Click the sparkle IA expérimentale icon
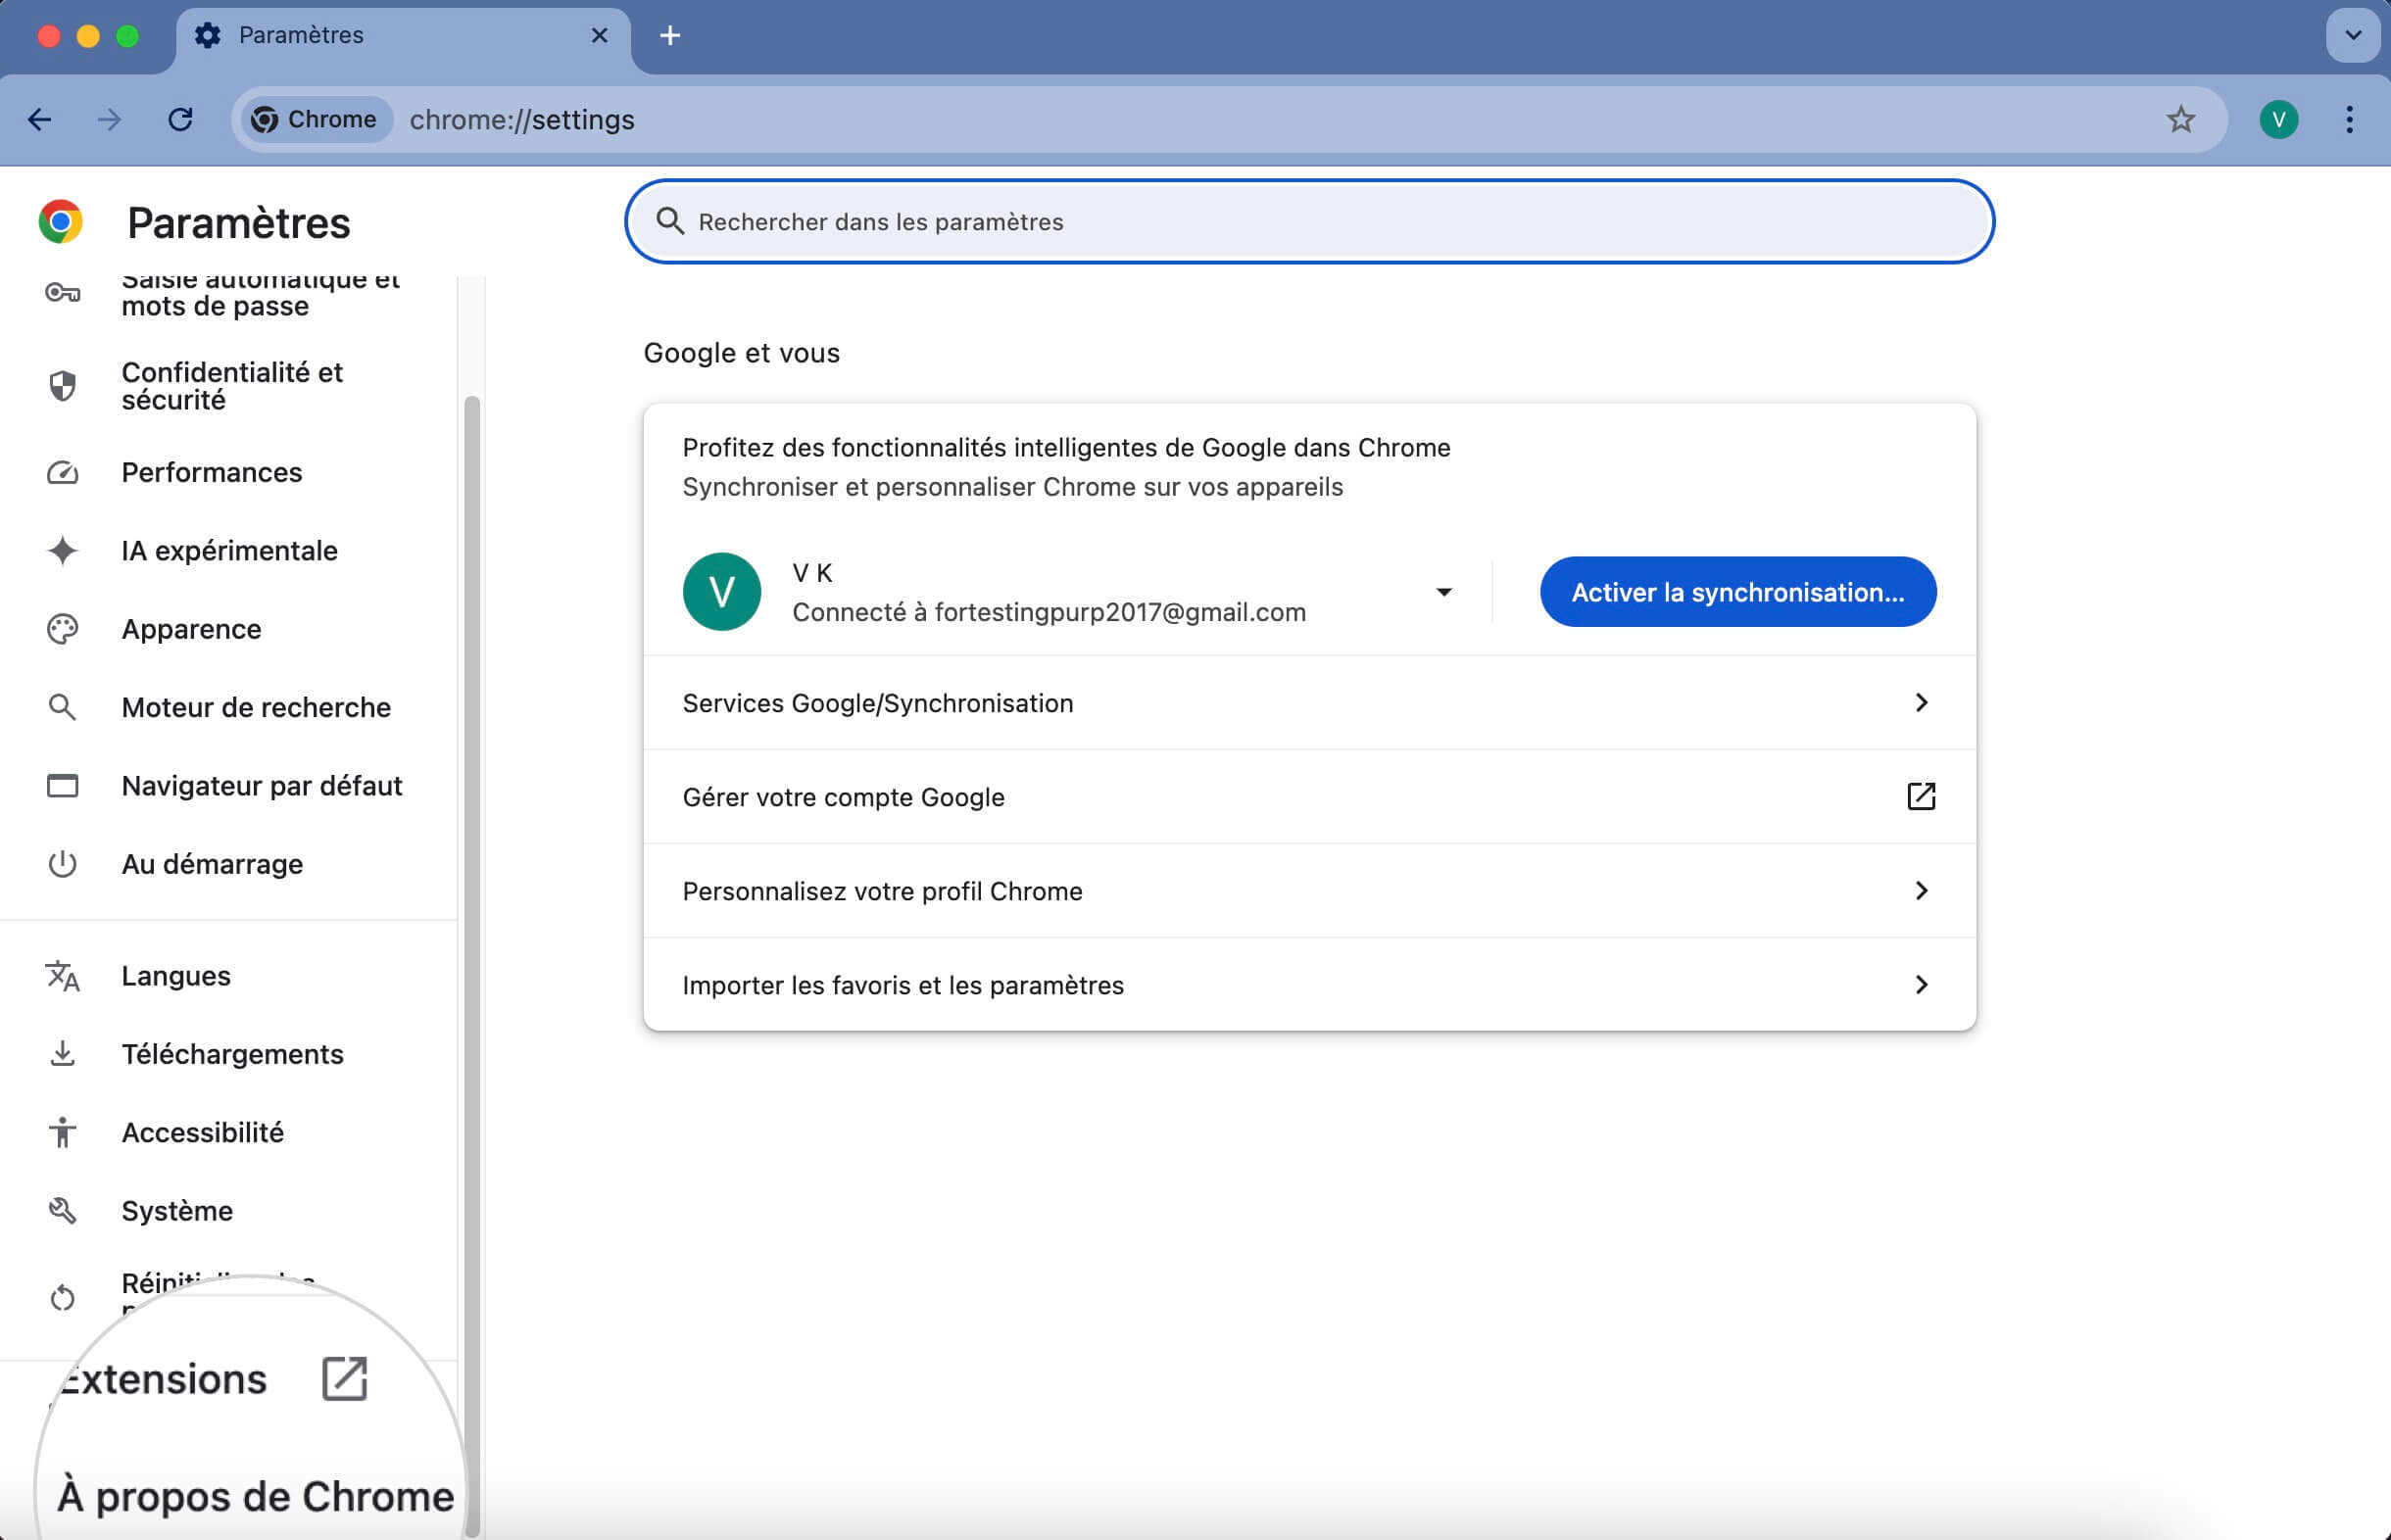The image size is (2391, 1540). tap(62, 551)
